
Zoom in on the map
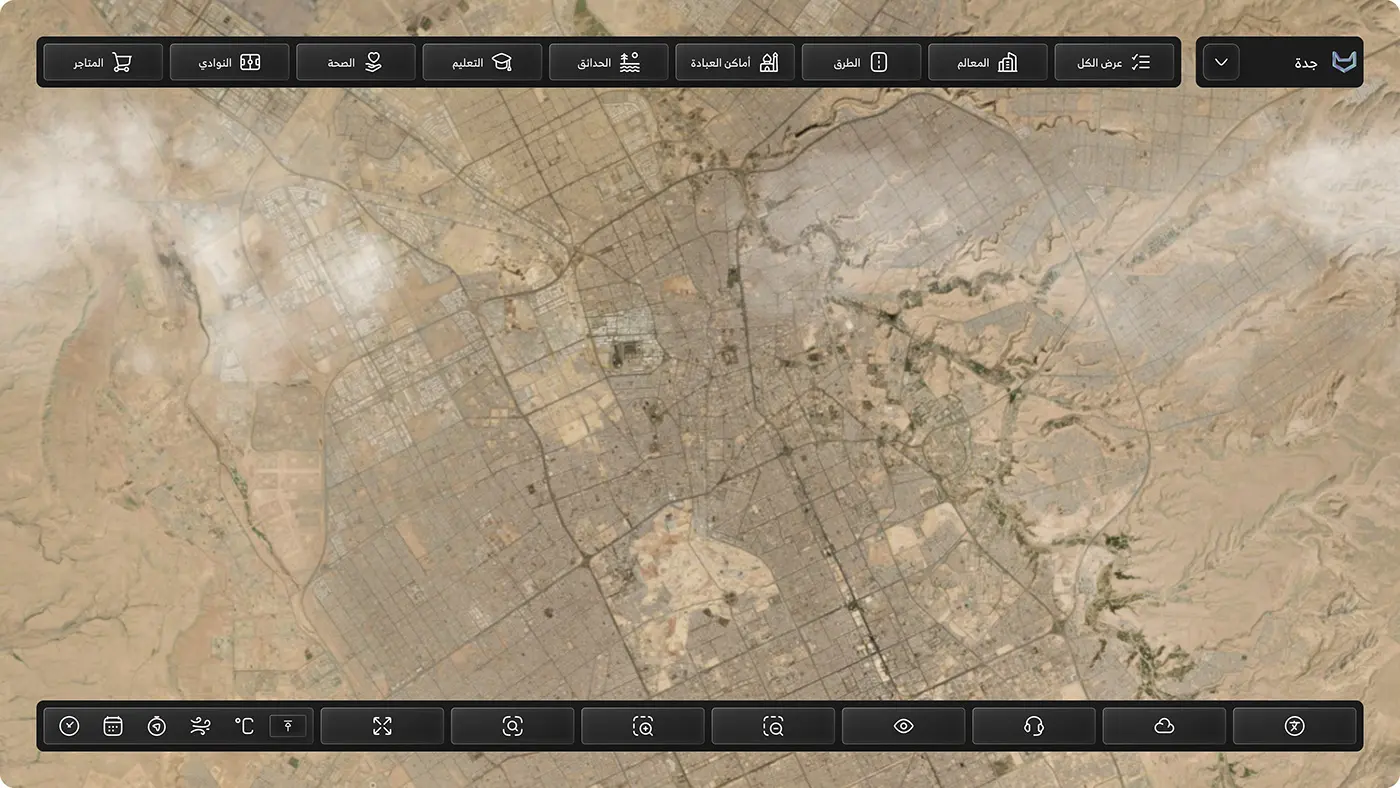tap(643, 726)
